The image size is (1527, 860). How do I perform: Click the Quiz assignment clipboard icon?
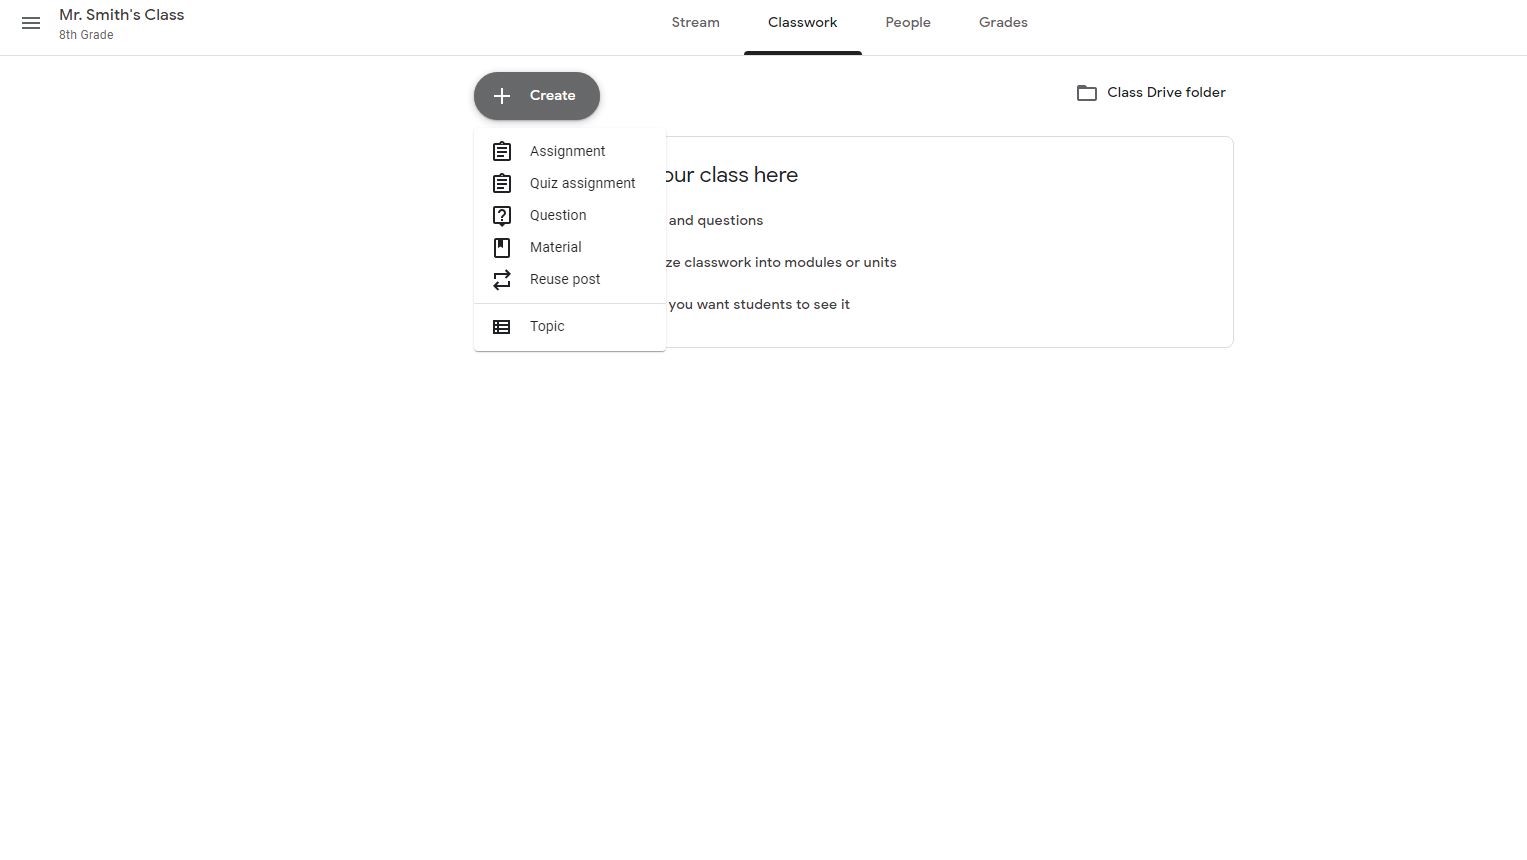[501, 183]
